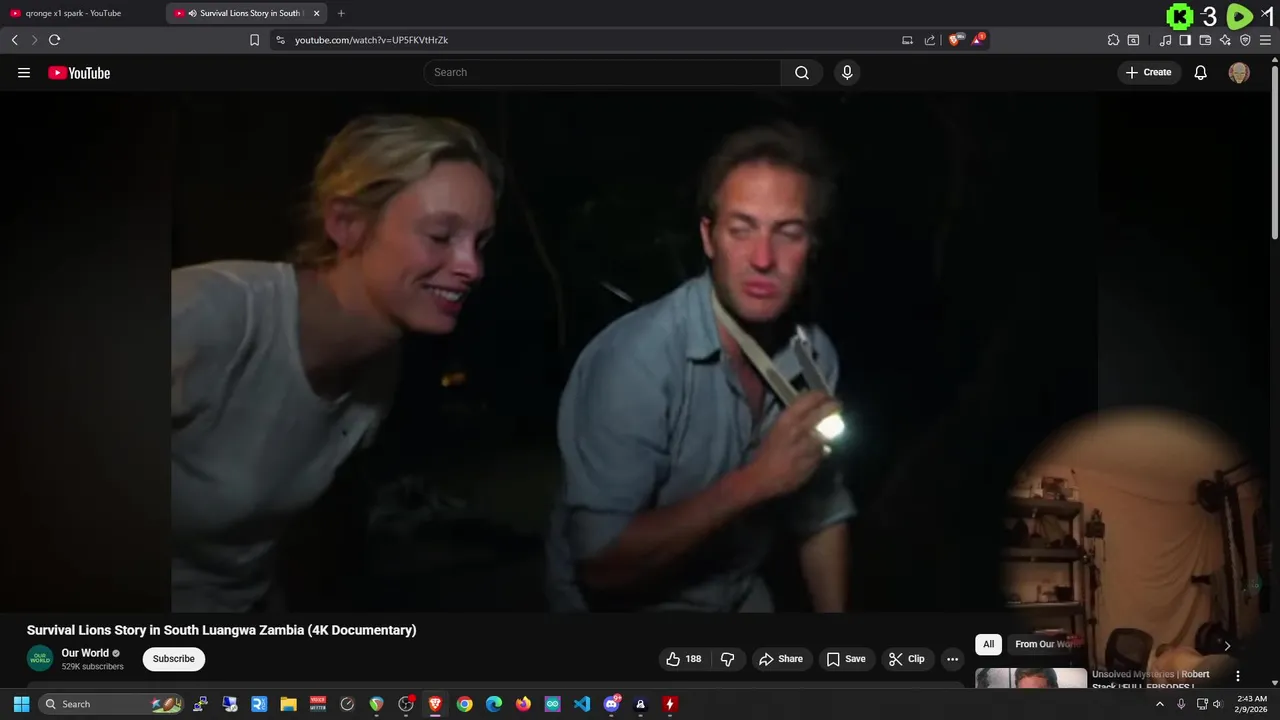Viewport: 1280px width, 720px height.
Task: Click the search magnifier button
Action: point(802,72)
